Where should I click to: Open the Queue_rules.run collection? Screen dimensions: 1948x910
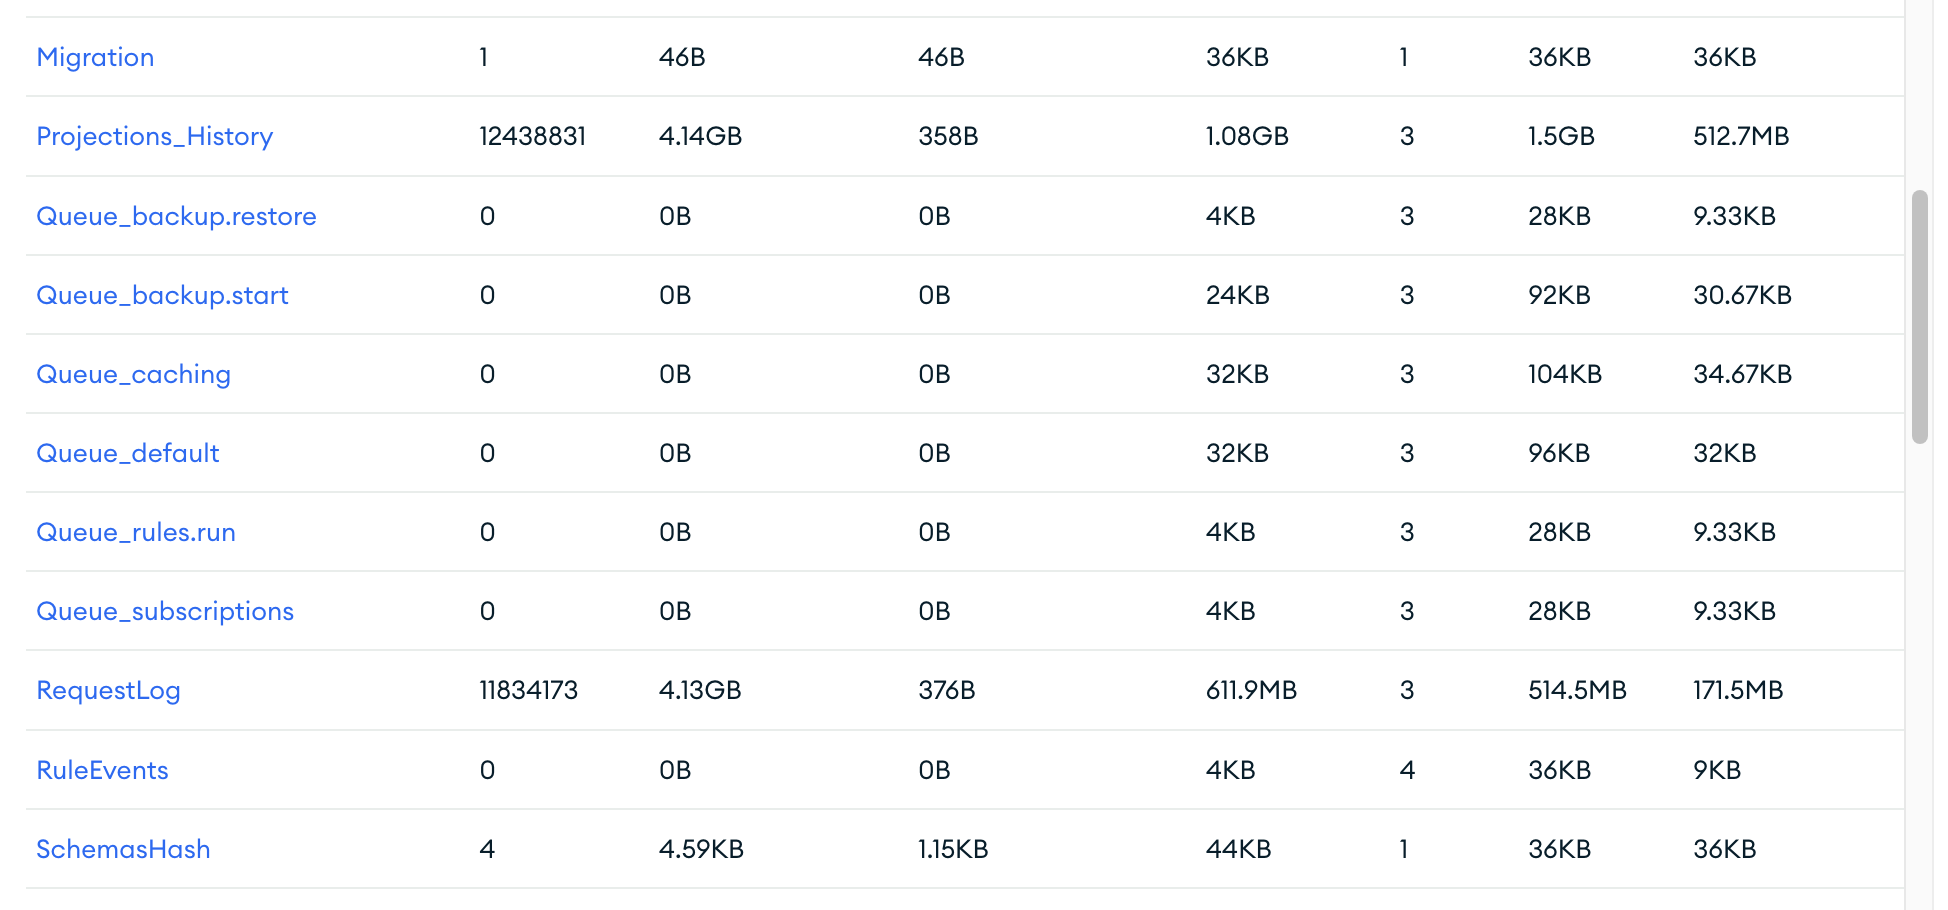pyautogui.click(x=136, y=532)
